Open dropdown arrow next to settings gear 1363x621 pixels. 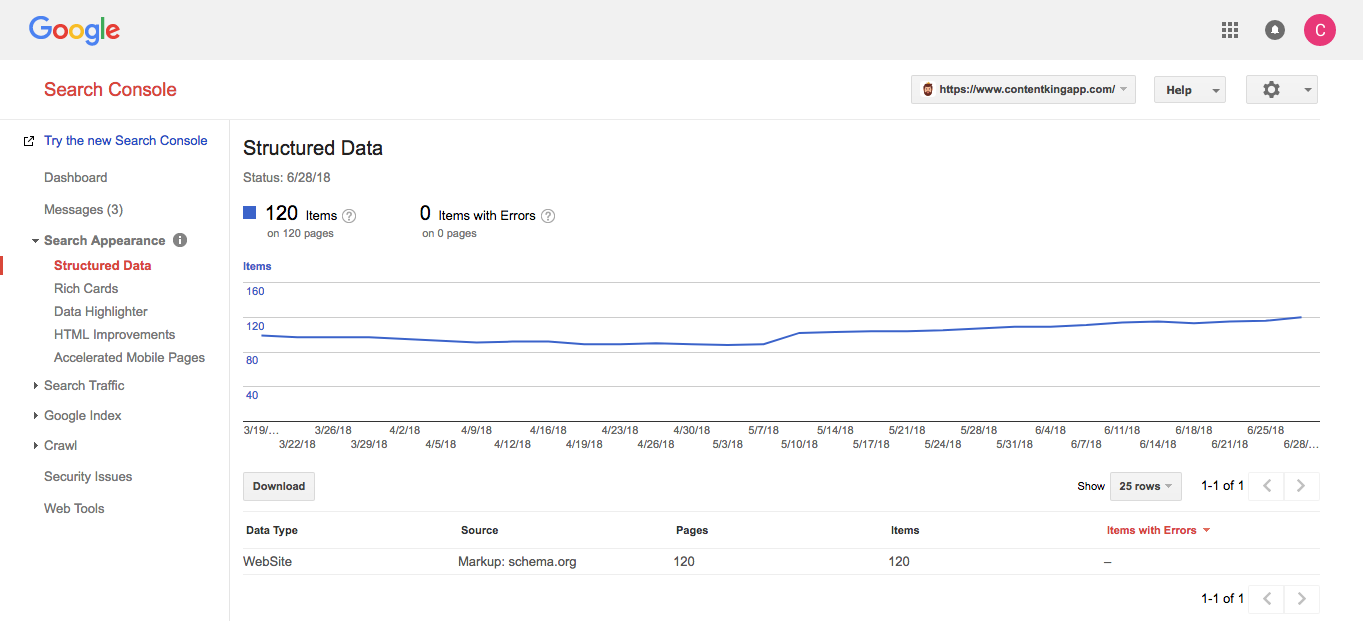1308,90
